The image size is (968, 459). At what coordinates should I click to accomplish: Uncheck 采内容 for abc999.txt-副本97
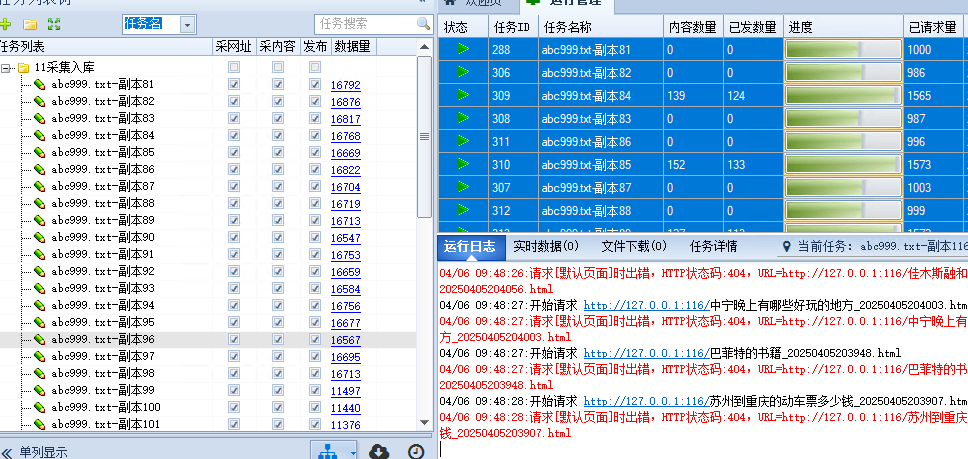[278, 355]
